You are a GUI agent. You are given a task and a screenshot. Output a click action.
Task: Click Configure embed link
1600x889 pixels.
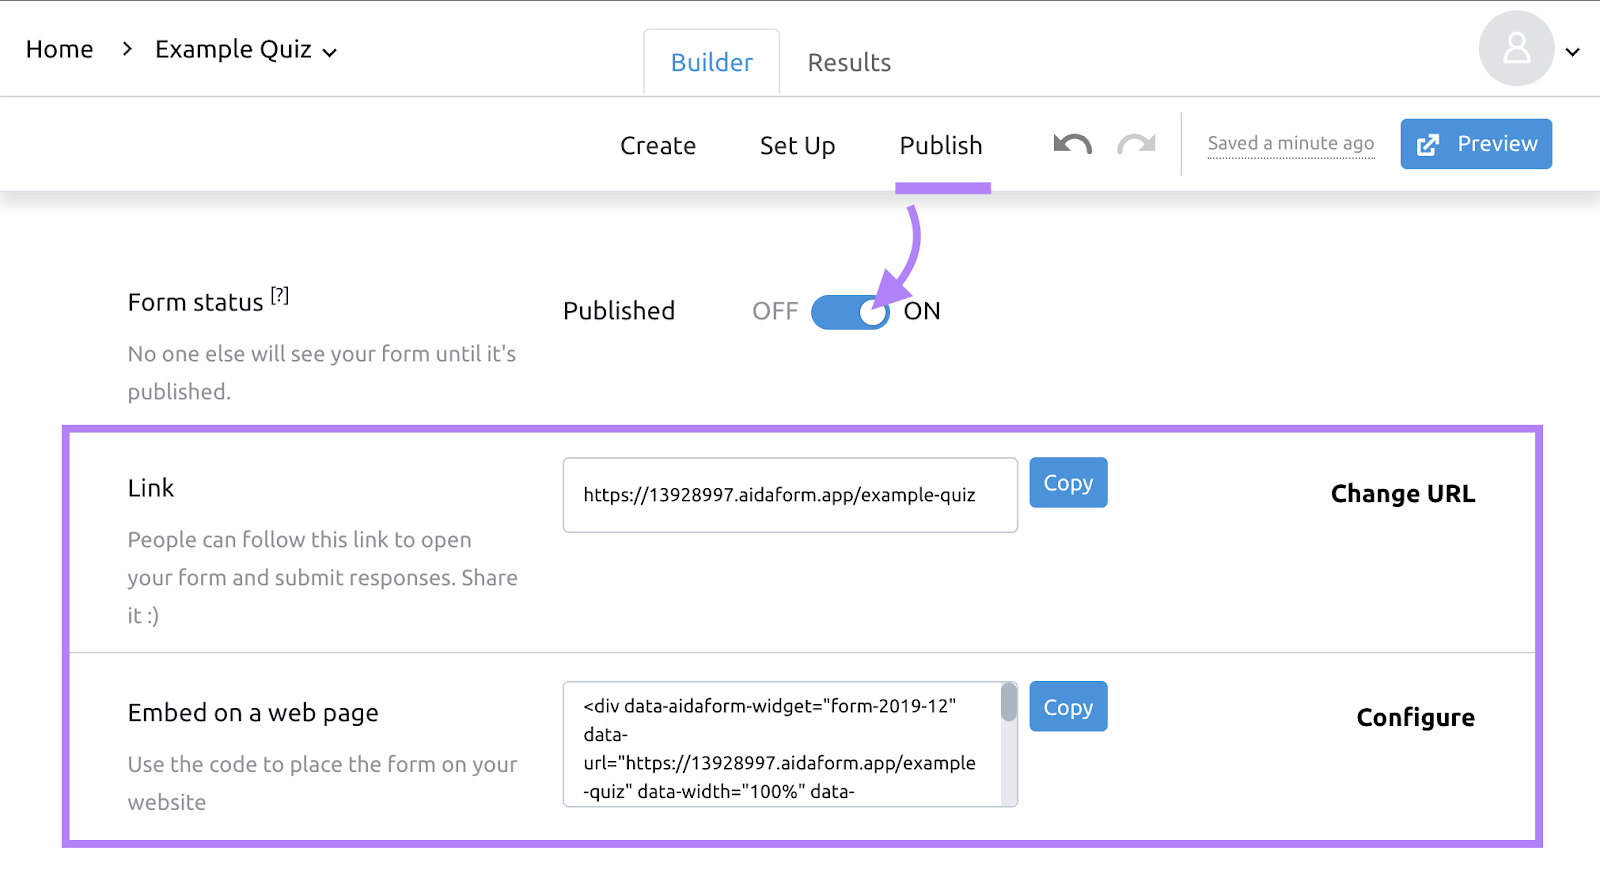(1415, 718)
